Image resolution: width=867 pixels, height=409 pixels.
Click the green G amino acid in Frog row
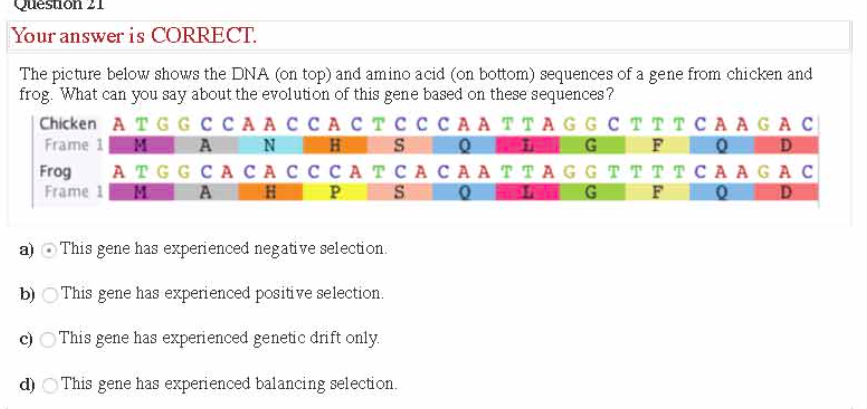[x=592, y=190]
